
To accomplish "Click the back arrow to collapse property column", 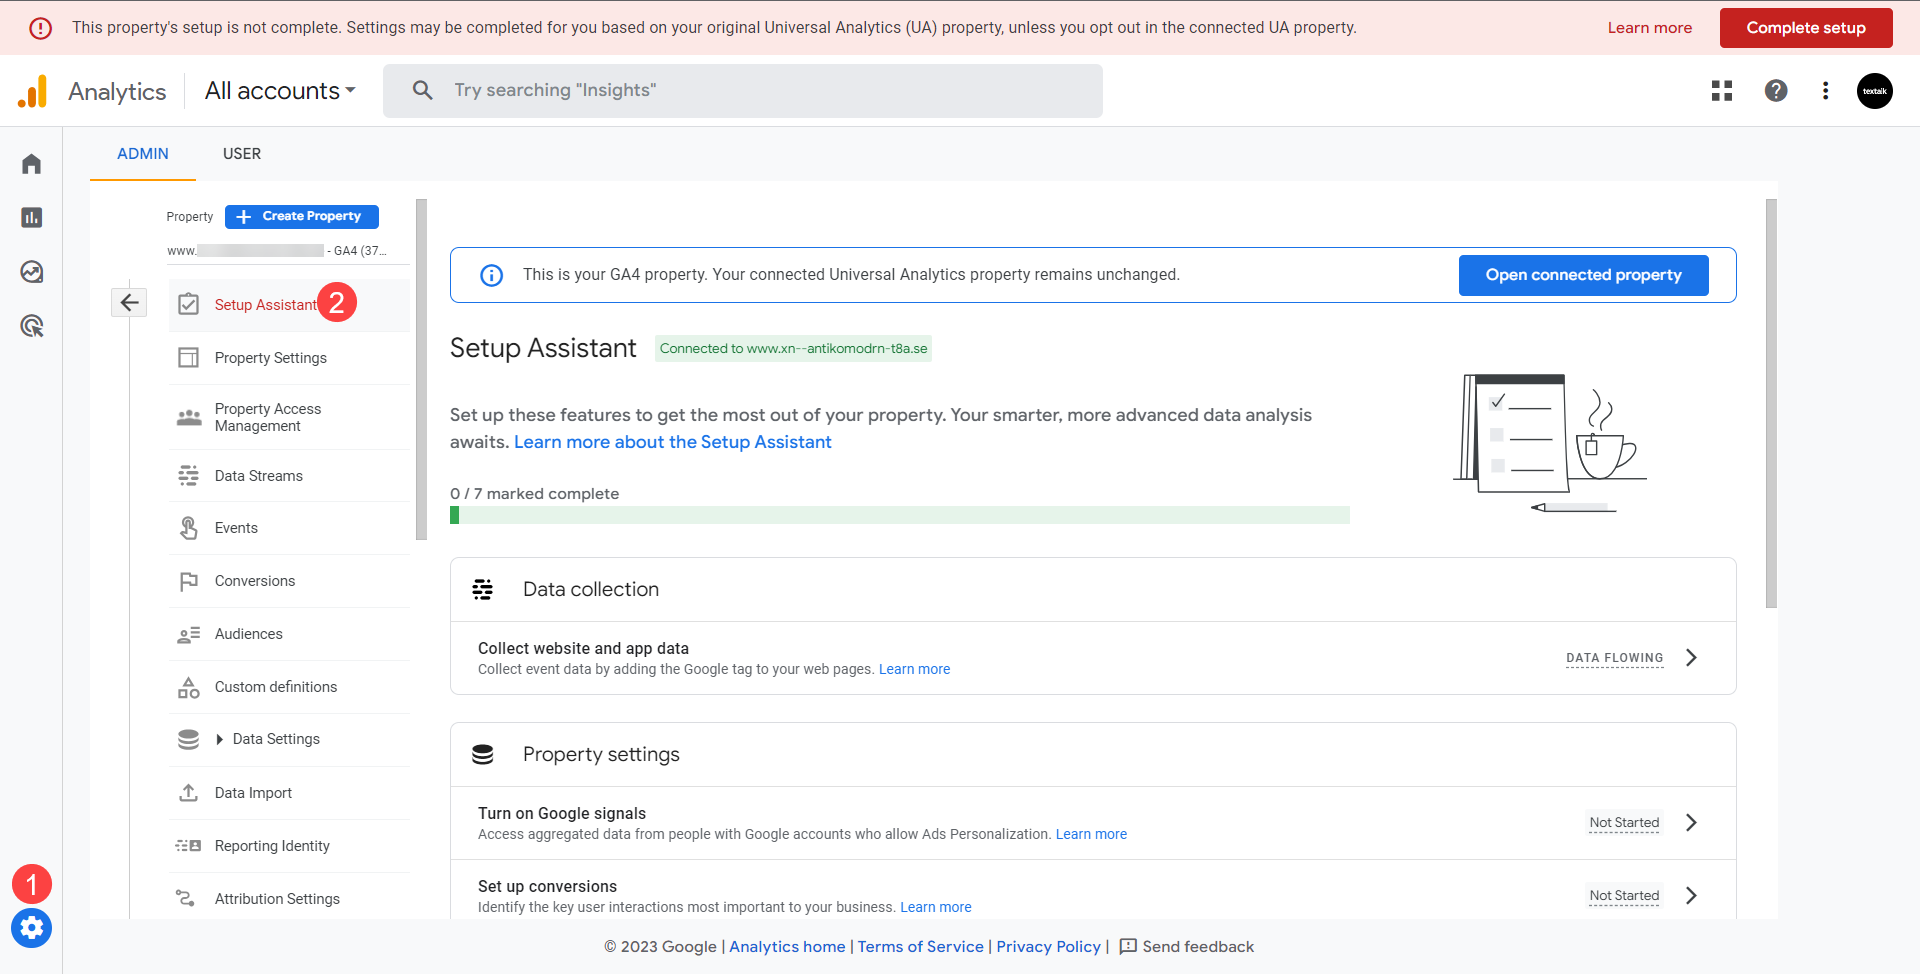I will coord(129,303).
